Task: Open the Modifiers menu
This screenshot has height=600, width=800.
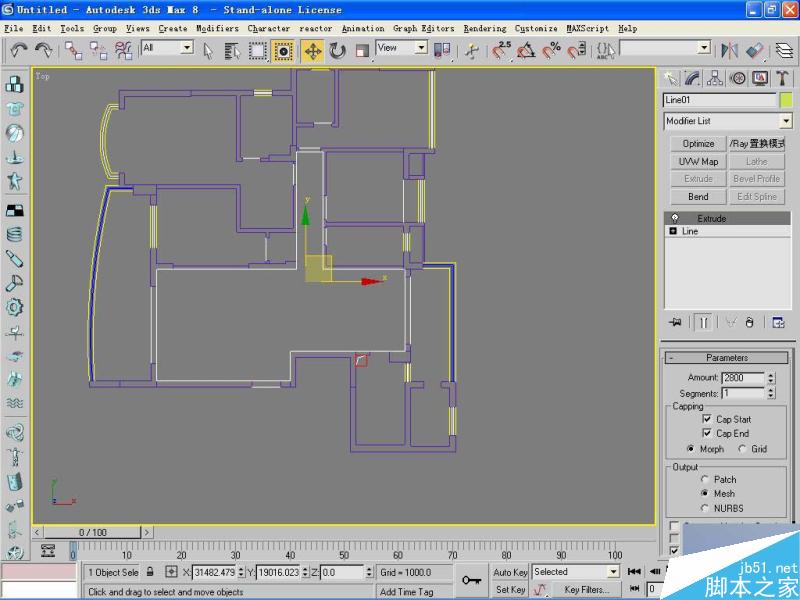Action: (217, 28)
